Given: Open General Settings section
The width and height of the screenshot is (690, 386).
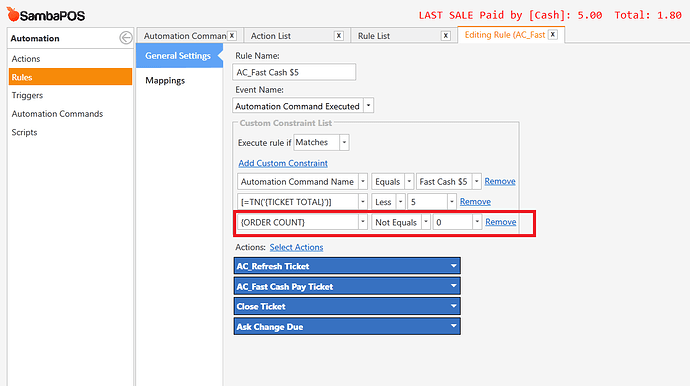Looking at the screenshot, I should 180,55.
